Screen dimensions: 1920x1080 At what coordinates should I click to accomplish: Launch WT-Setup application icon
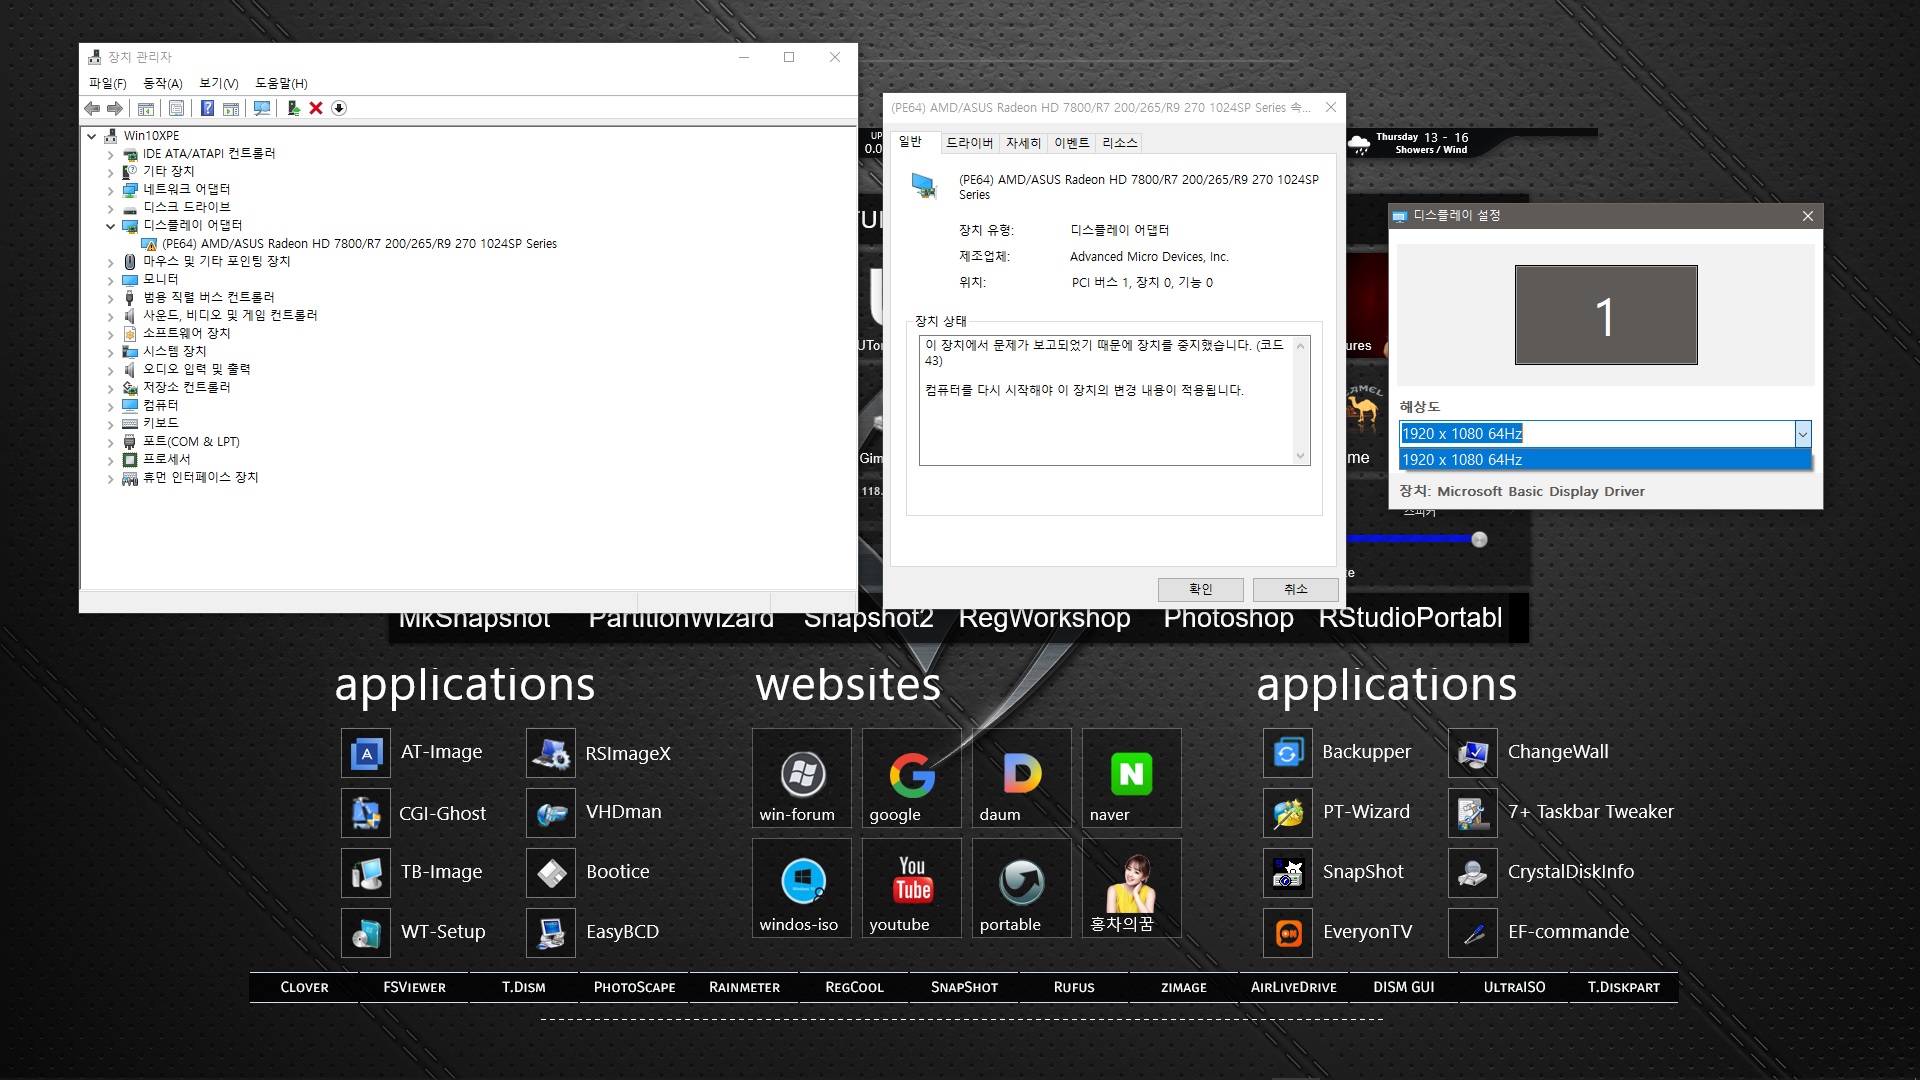(x=366, y=933)
